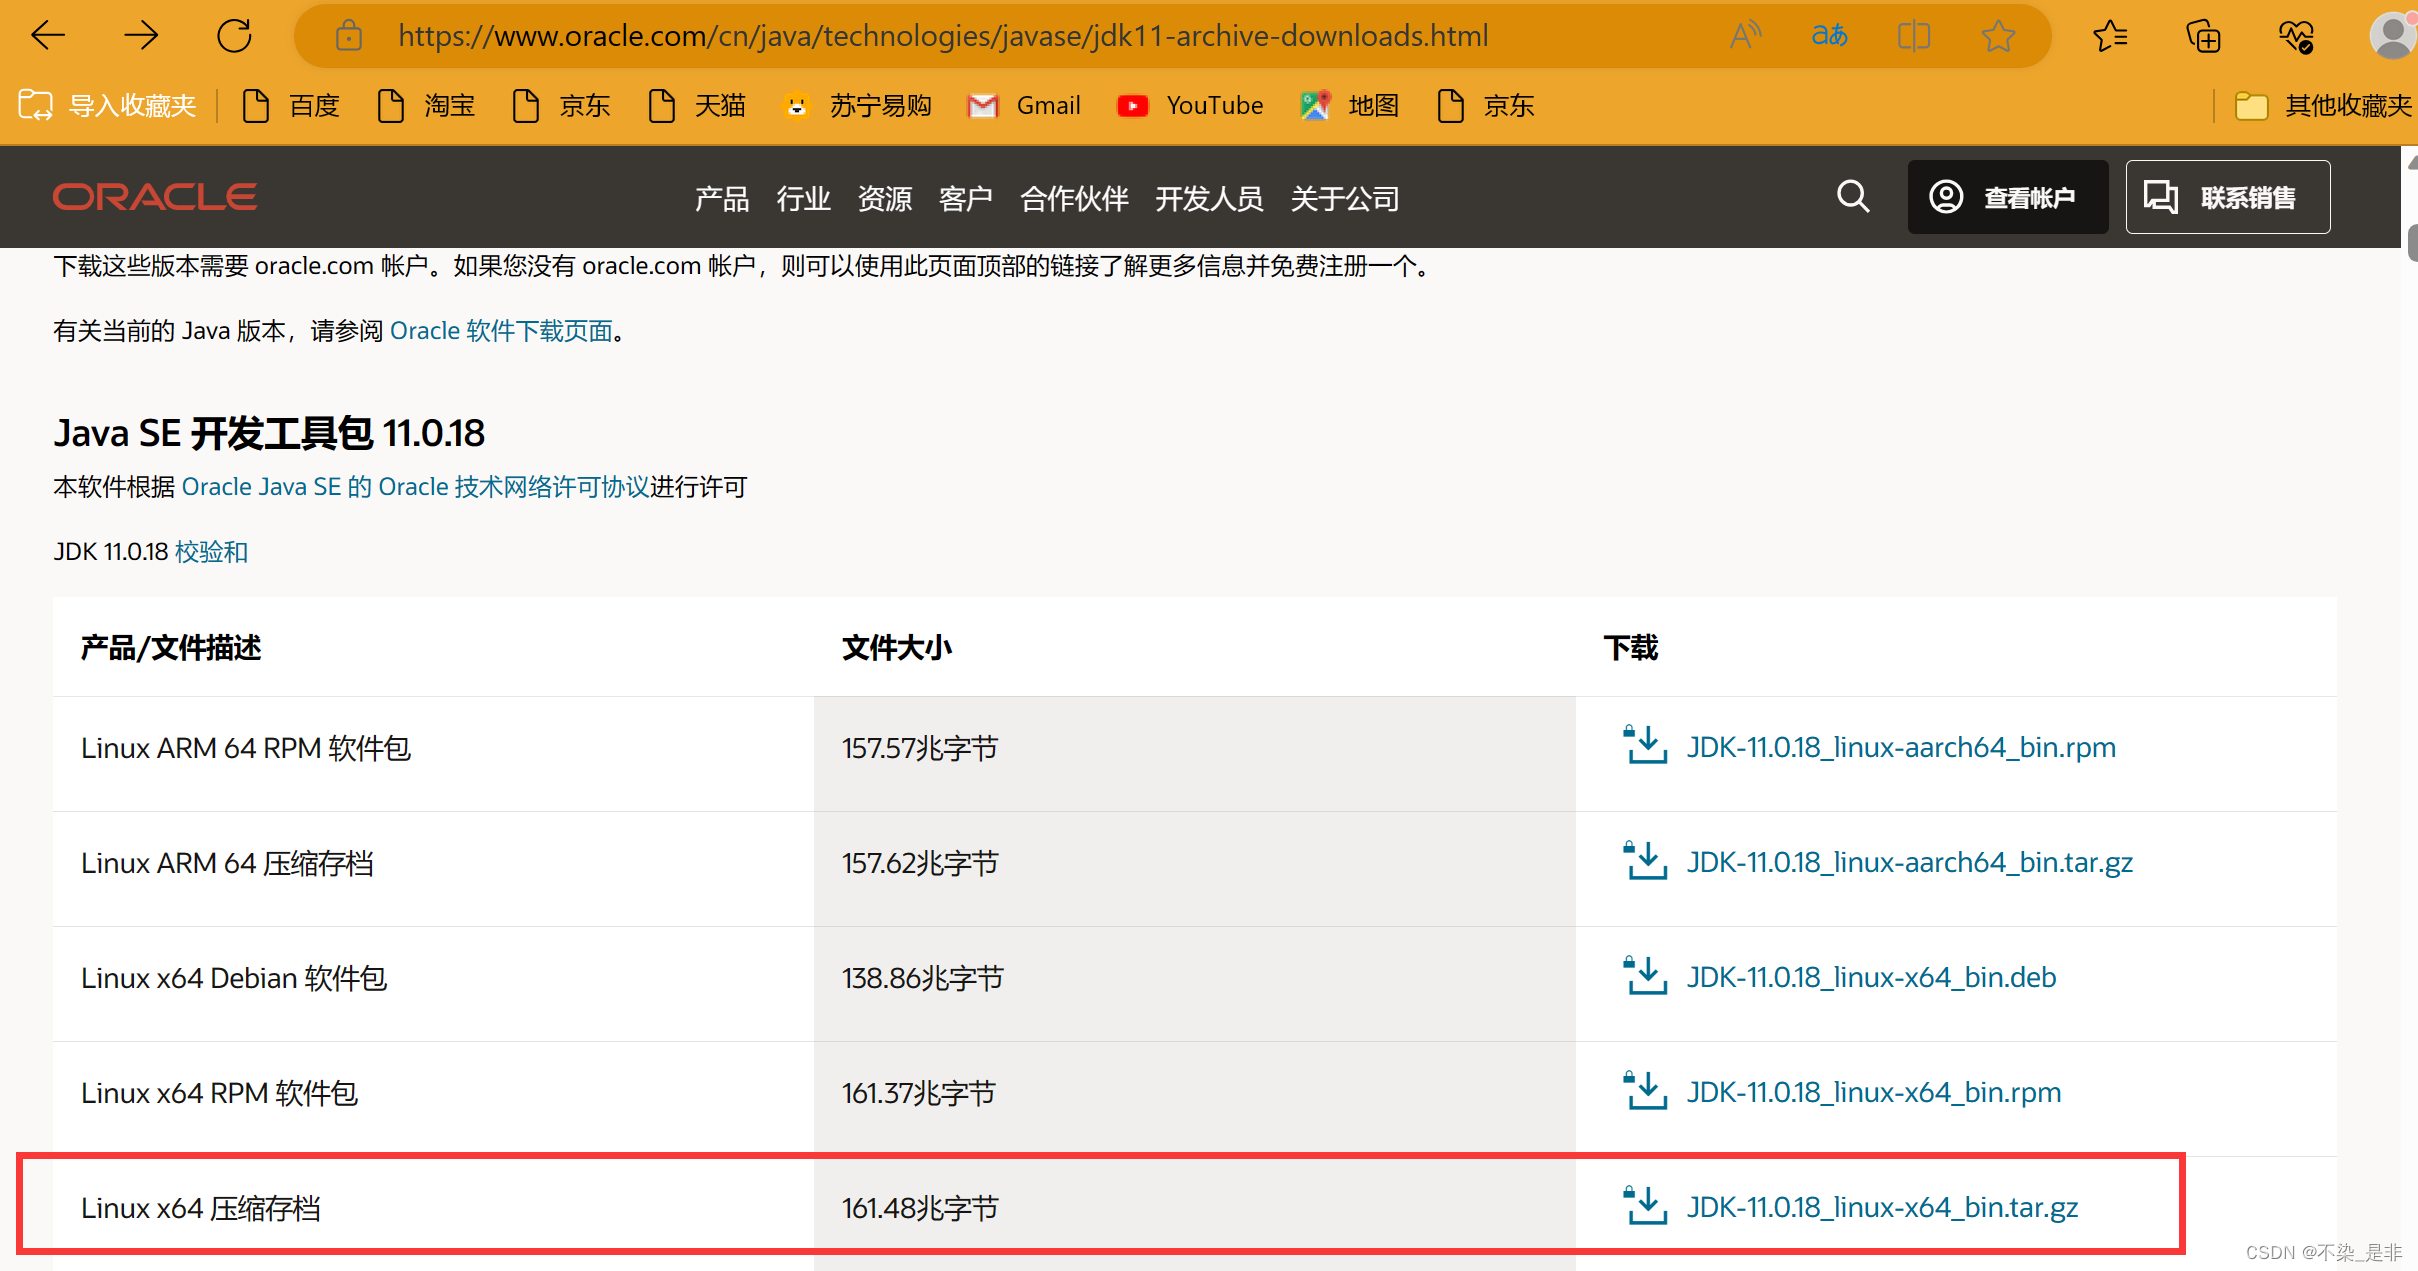Open the Collections icon
This screenshot has width=2418, height=1271.
pyautogui.click(x=2203, y=36)
